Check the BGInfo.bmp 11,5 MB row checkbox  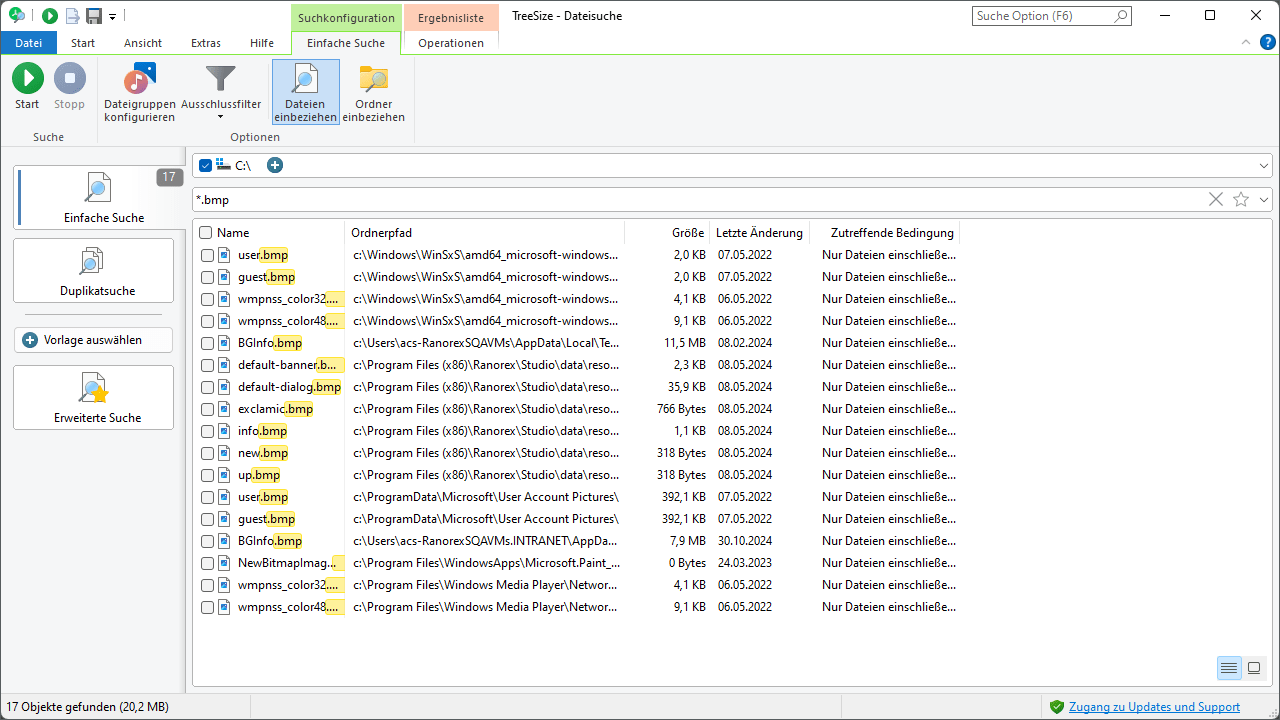pos(207,343)
